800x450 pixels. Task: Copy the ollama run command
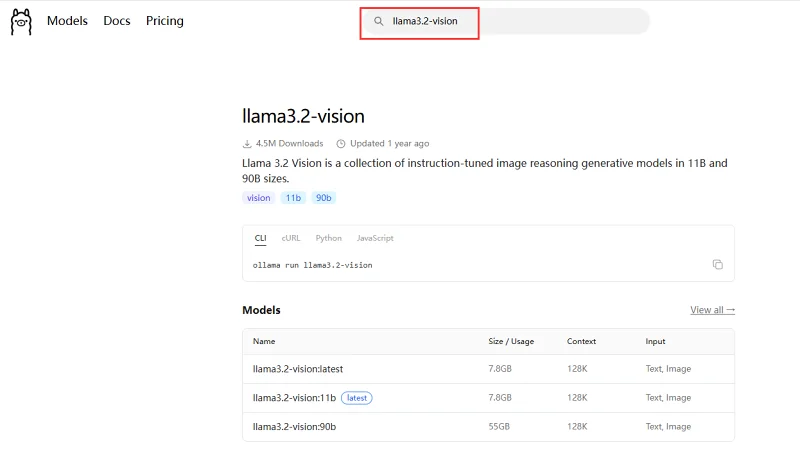[717, 264]
